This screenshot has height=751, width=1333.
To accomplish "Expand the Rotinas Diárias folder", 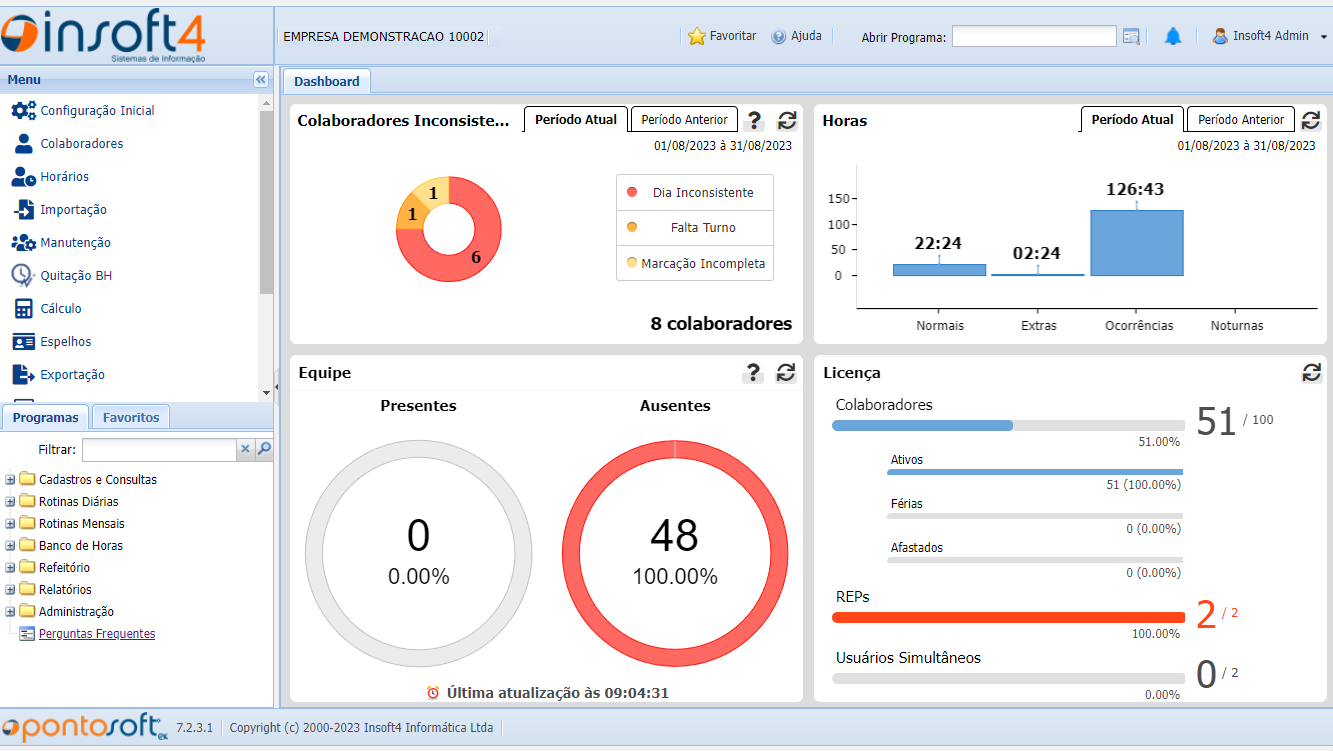I will pos(11,501).
